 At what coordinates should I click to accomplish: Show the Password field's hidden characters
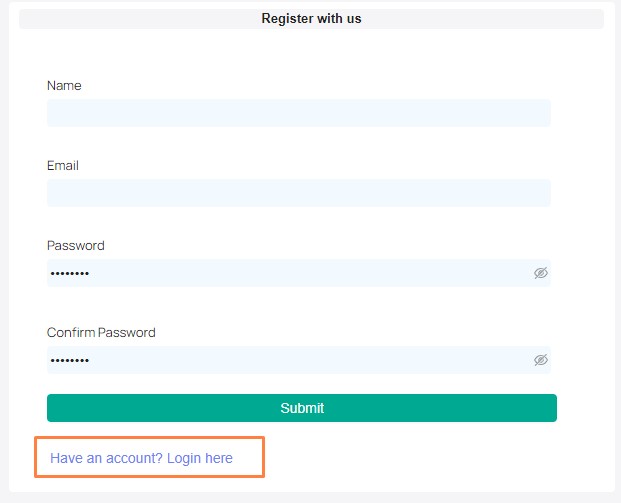tap(541, 273)
